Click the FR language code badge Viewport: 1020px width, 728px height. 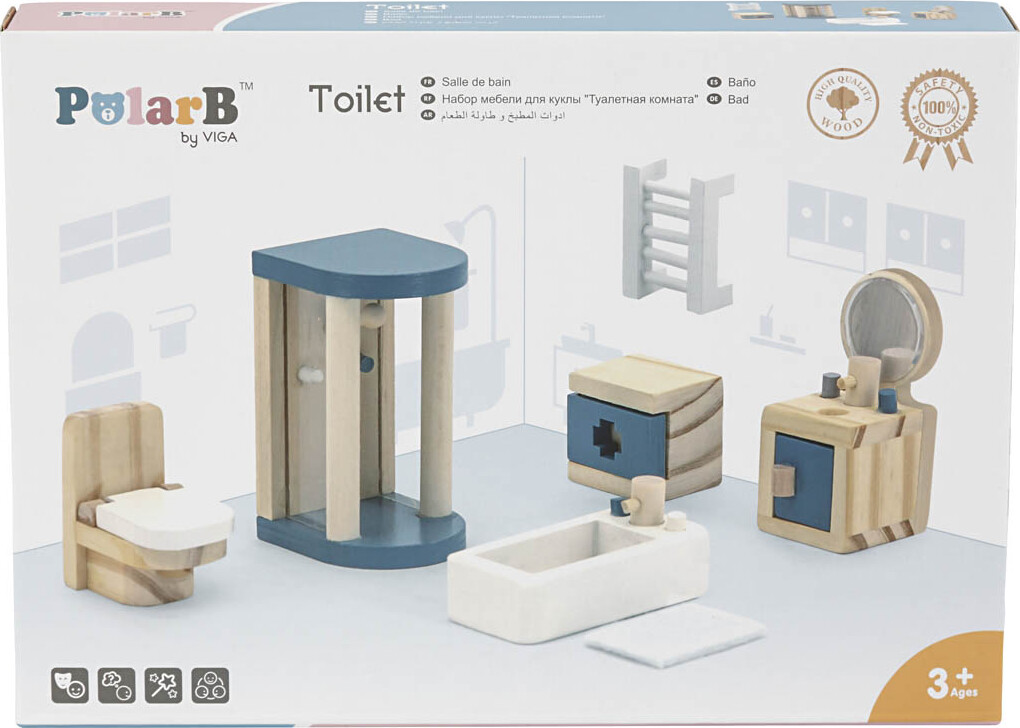pos(427,82)
